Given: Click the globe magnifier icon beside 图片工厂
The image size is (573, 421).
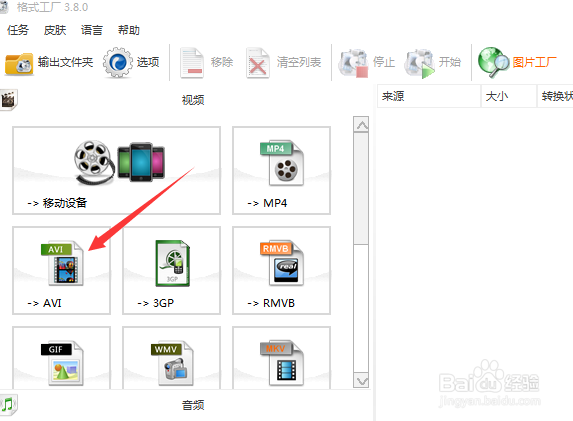Looking at the screenshot, I should (x=493, y=62).
